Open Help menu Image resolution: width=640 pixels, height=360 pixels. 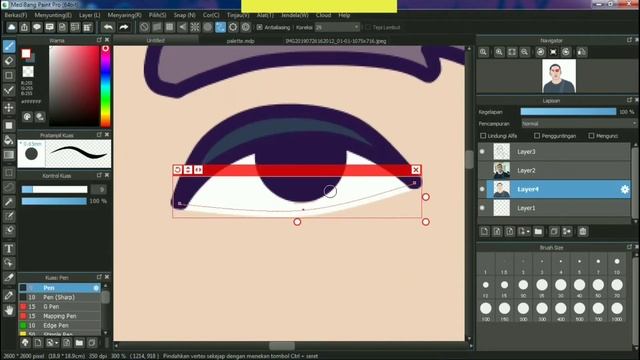coord(344,15)
